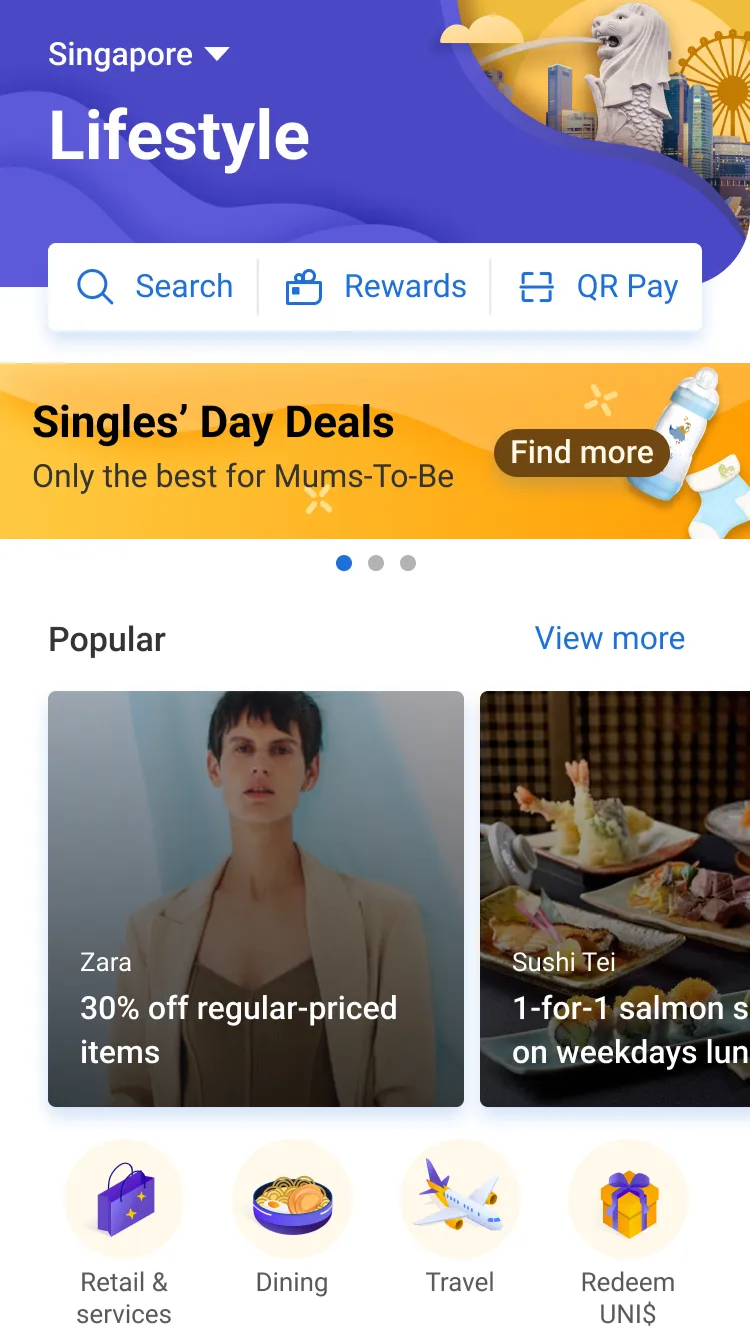Switch to the second banner dot

[x=376, y=563]
